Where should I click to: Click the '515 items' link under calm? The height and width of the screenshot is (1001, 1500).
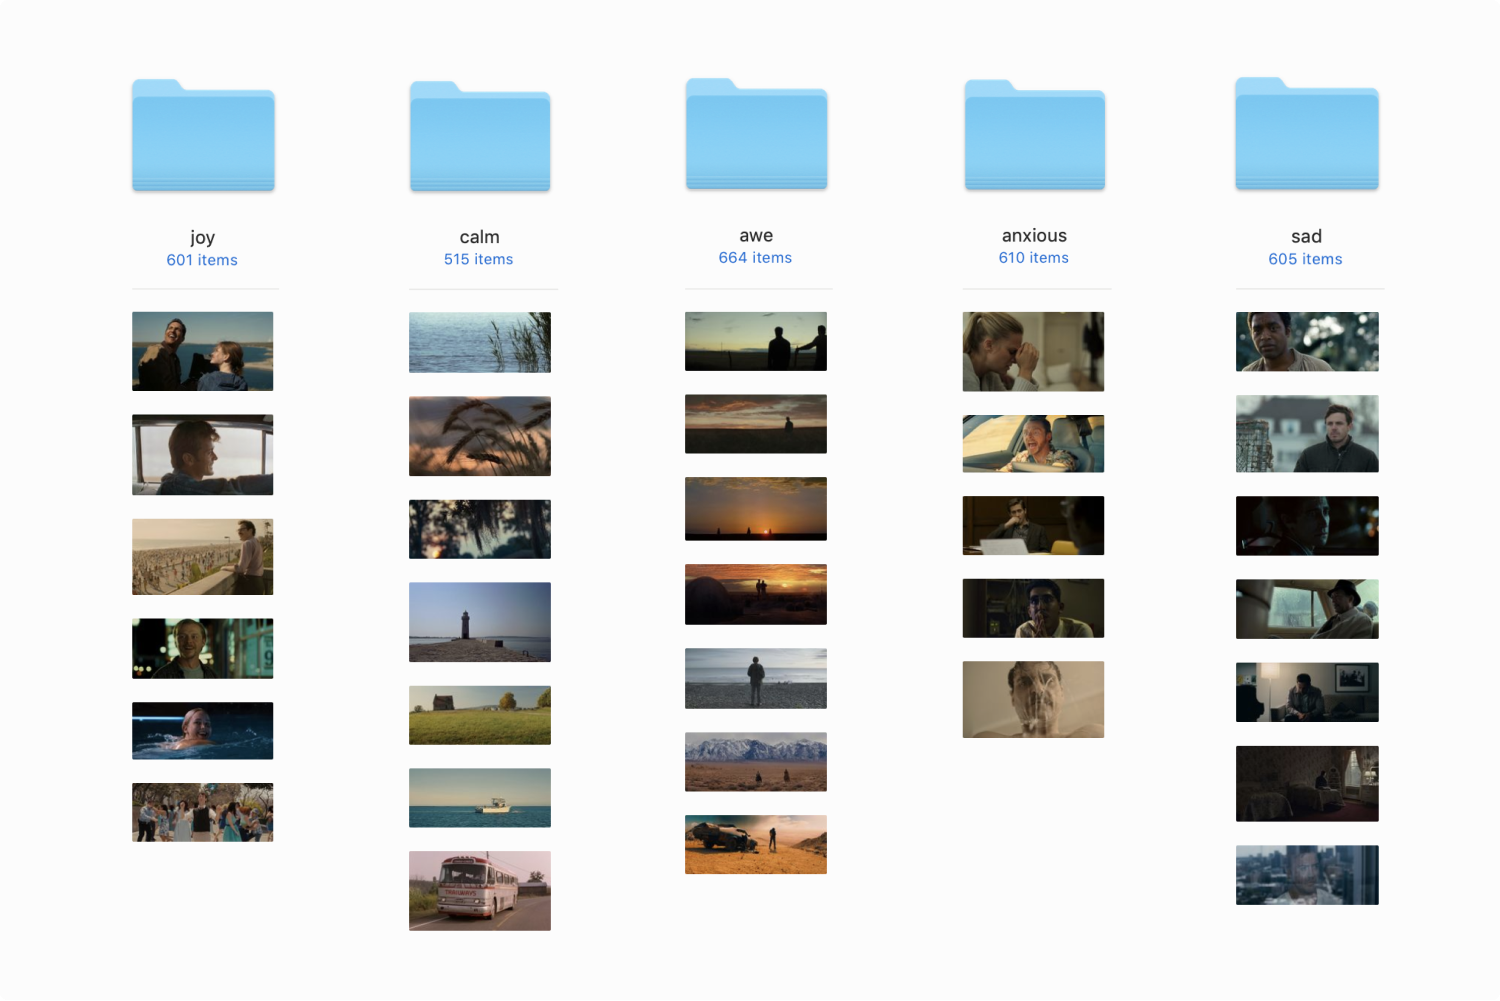(478, 259)
